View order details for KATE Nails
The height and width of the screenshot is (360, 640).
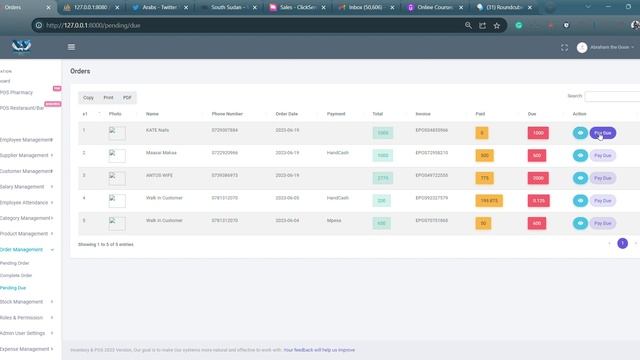(580, 133)
